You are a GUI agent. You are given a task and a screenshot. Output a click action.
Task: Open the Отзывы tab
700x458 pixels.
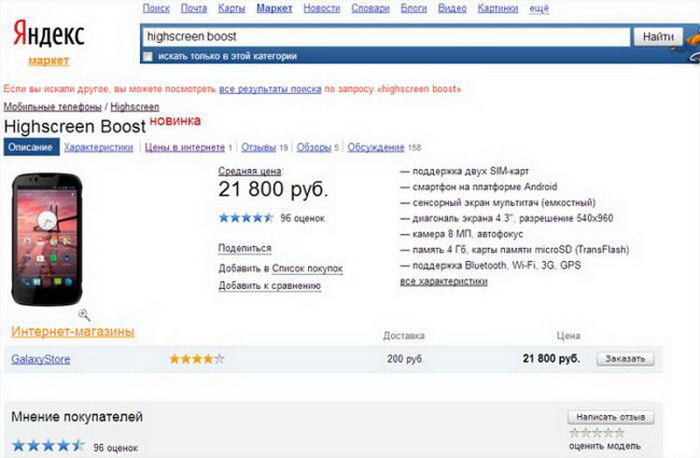pyautogui.click(x=258, y=147)
